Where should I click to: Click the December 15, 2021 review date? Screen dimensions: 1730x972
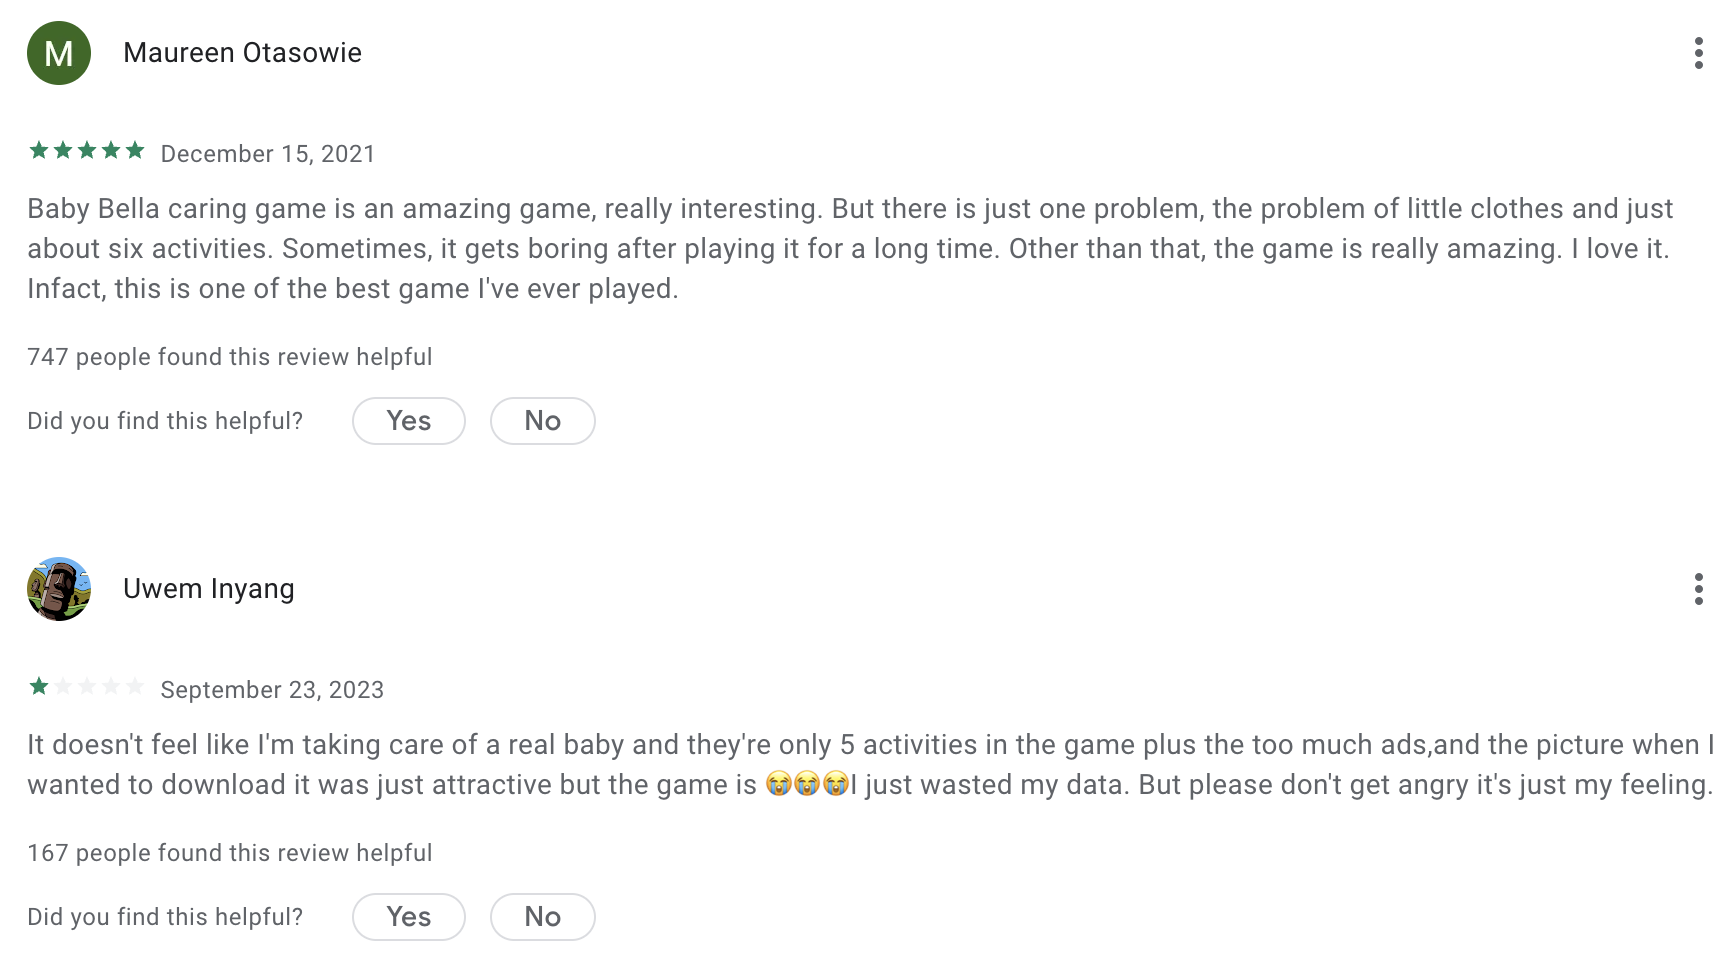[268, 154]
